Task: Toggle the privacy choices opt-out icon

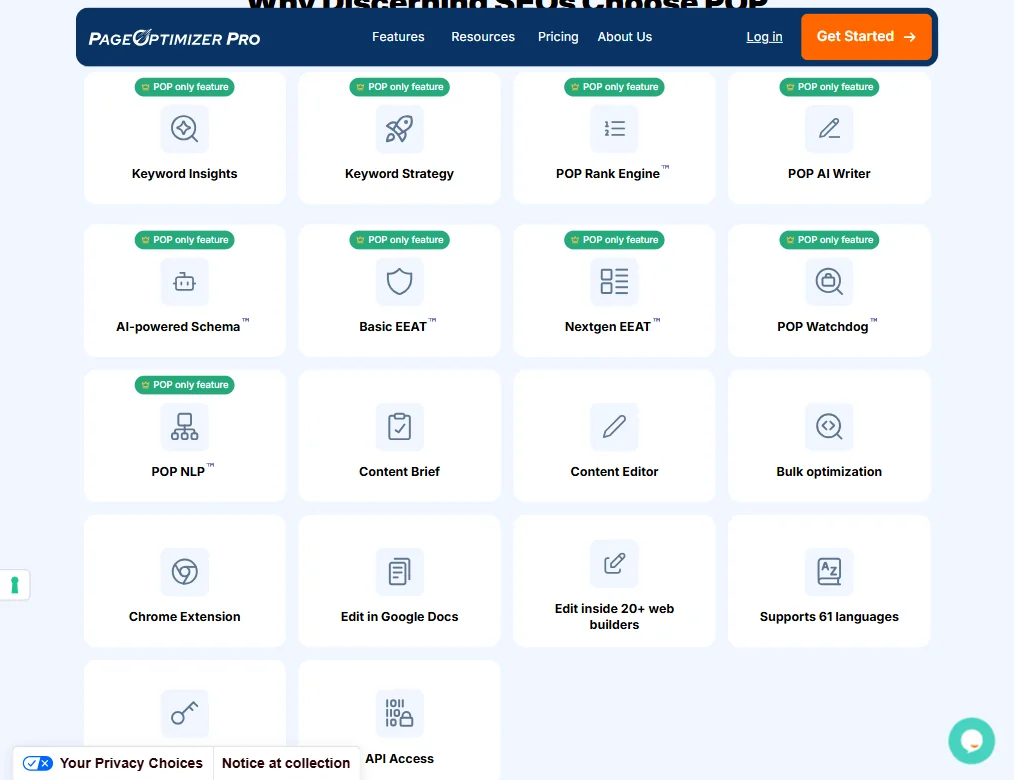Action: 38,763
